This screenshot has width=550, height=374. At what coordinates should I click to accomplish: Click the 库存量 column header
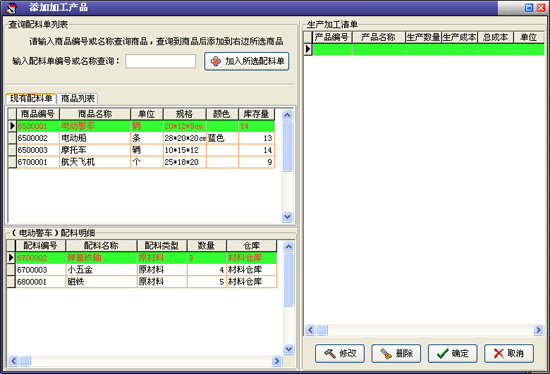click(x=256, y=114)
